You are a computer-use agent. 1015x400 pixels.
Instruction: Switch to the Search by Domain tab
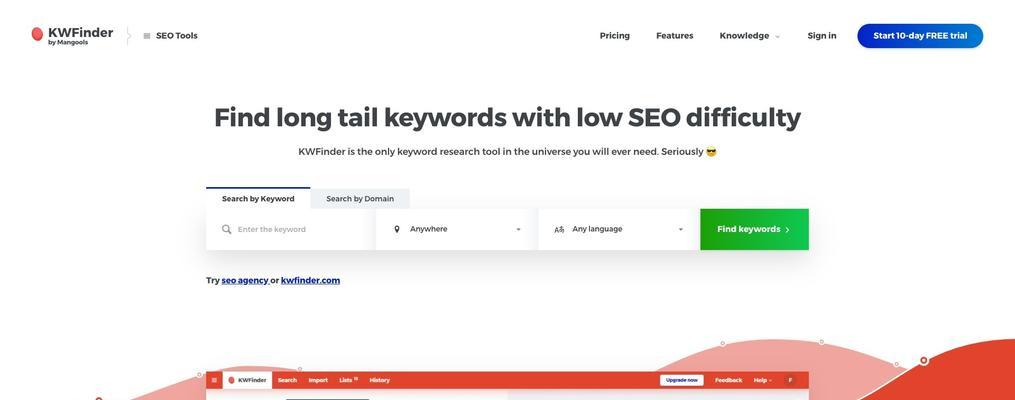(360, 199)
